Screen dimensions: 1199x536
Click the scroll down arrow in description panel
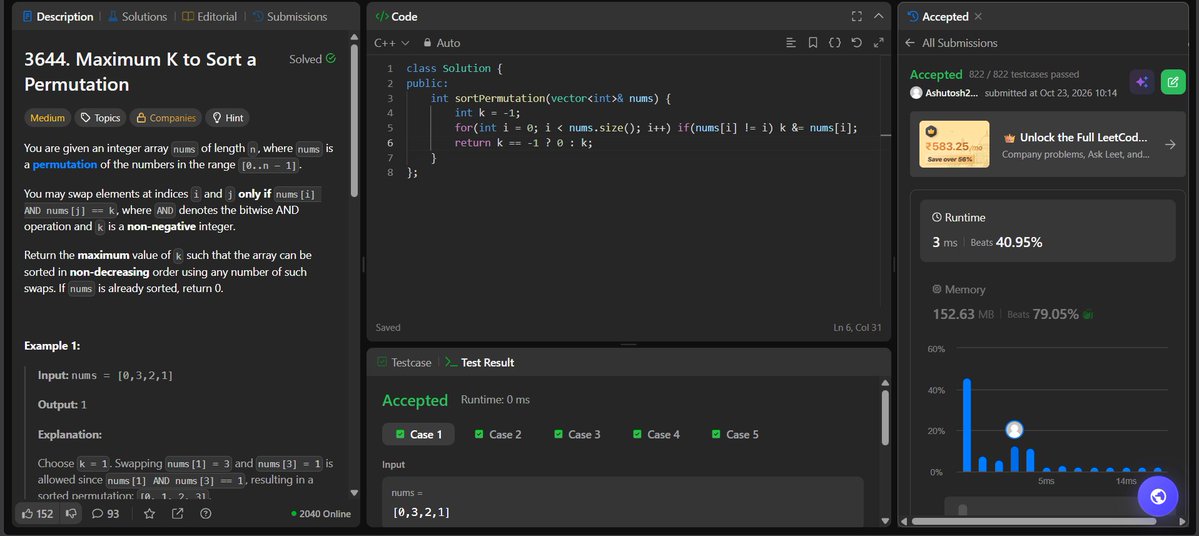pyautogui.click(x=354, y=493)
